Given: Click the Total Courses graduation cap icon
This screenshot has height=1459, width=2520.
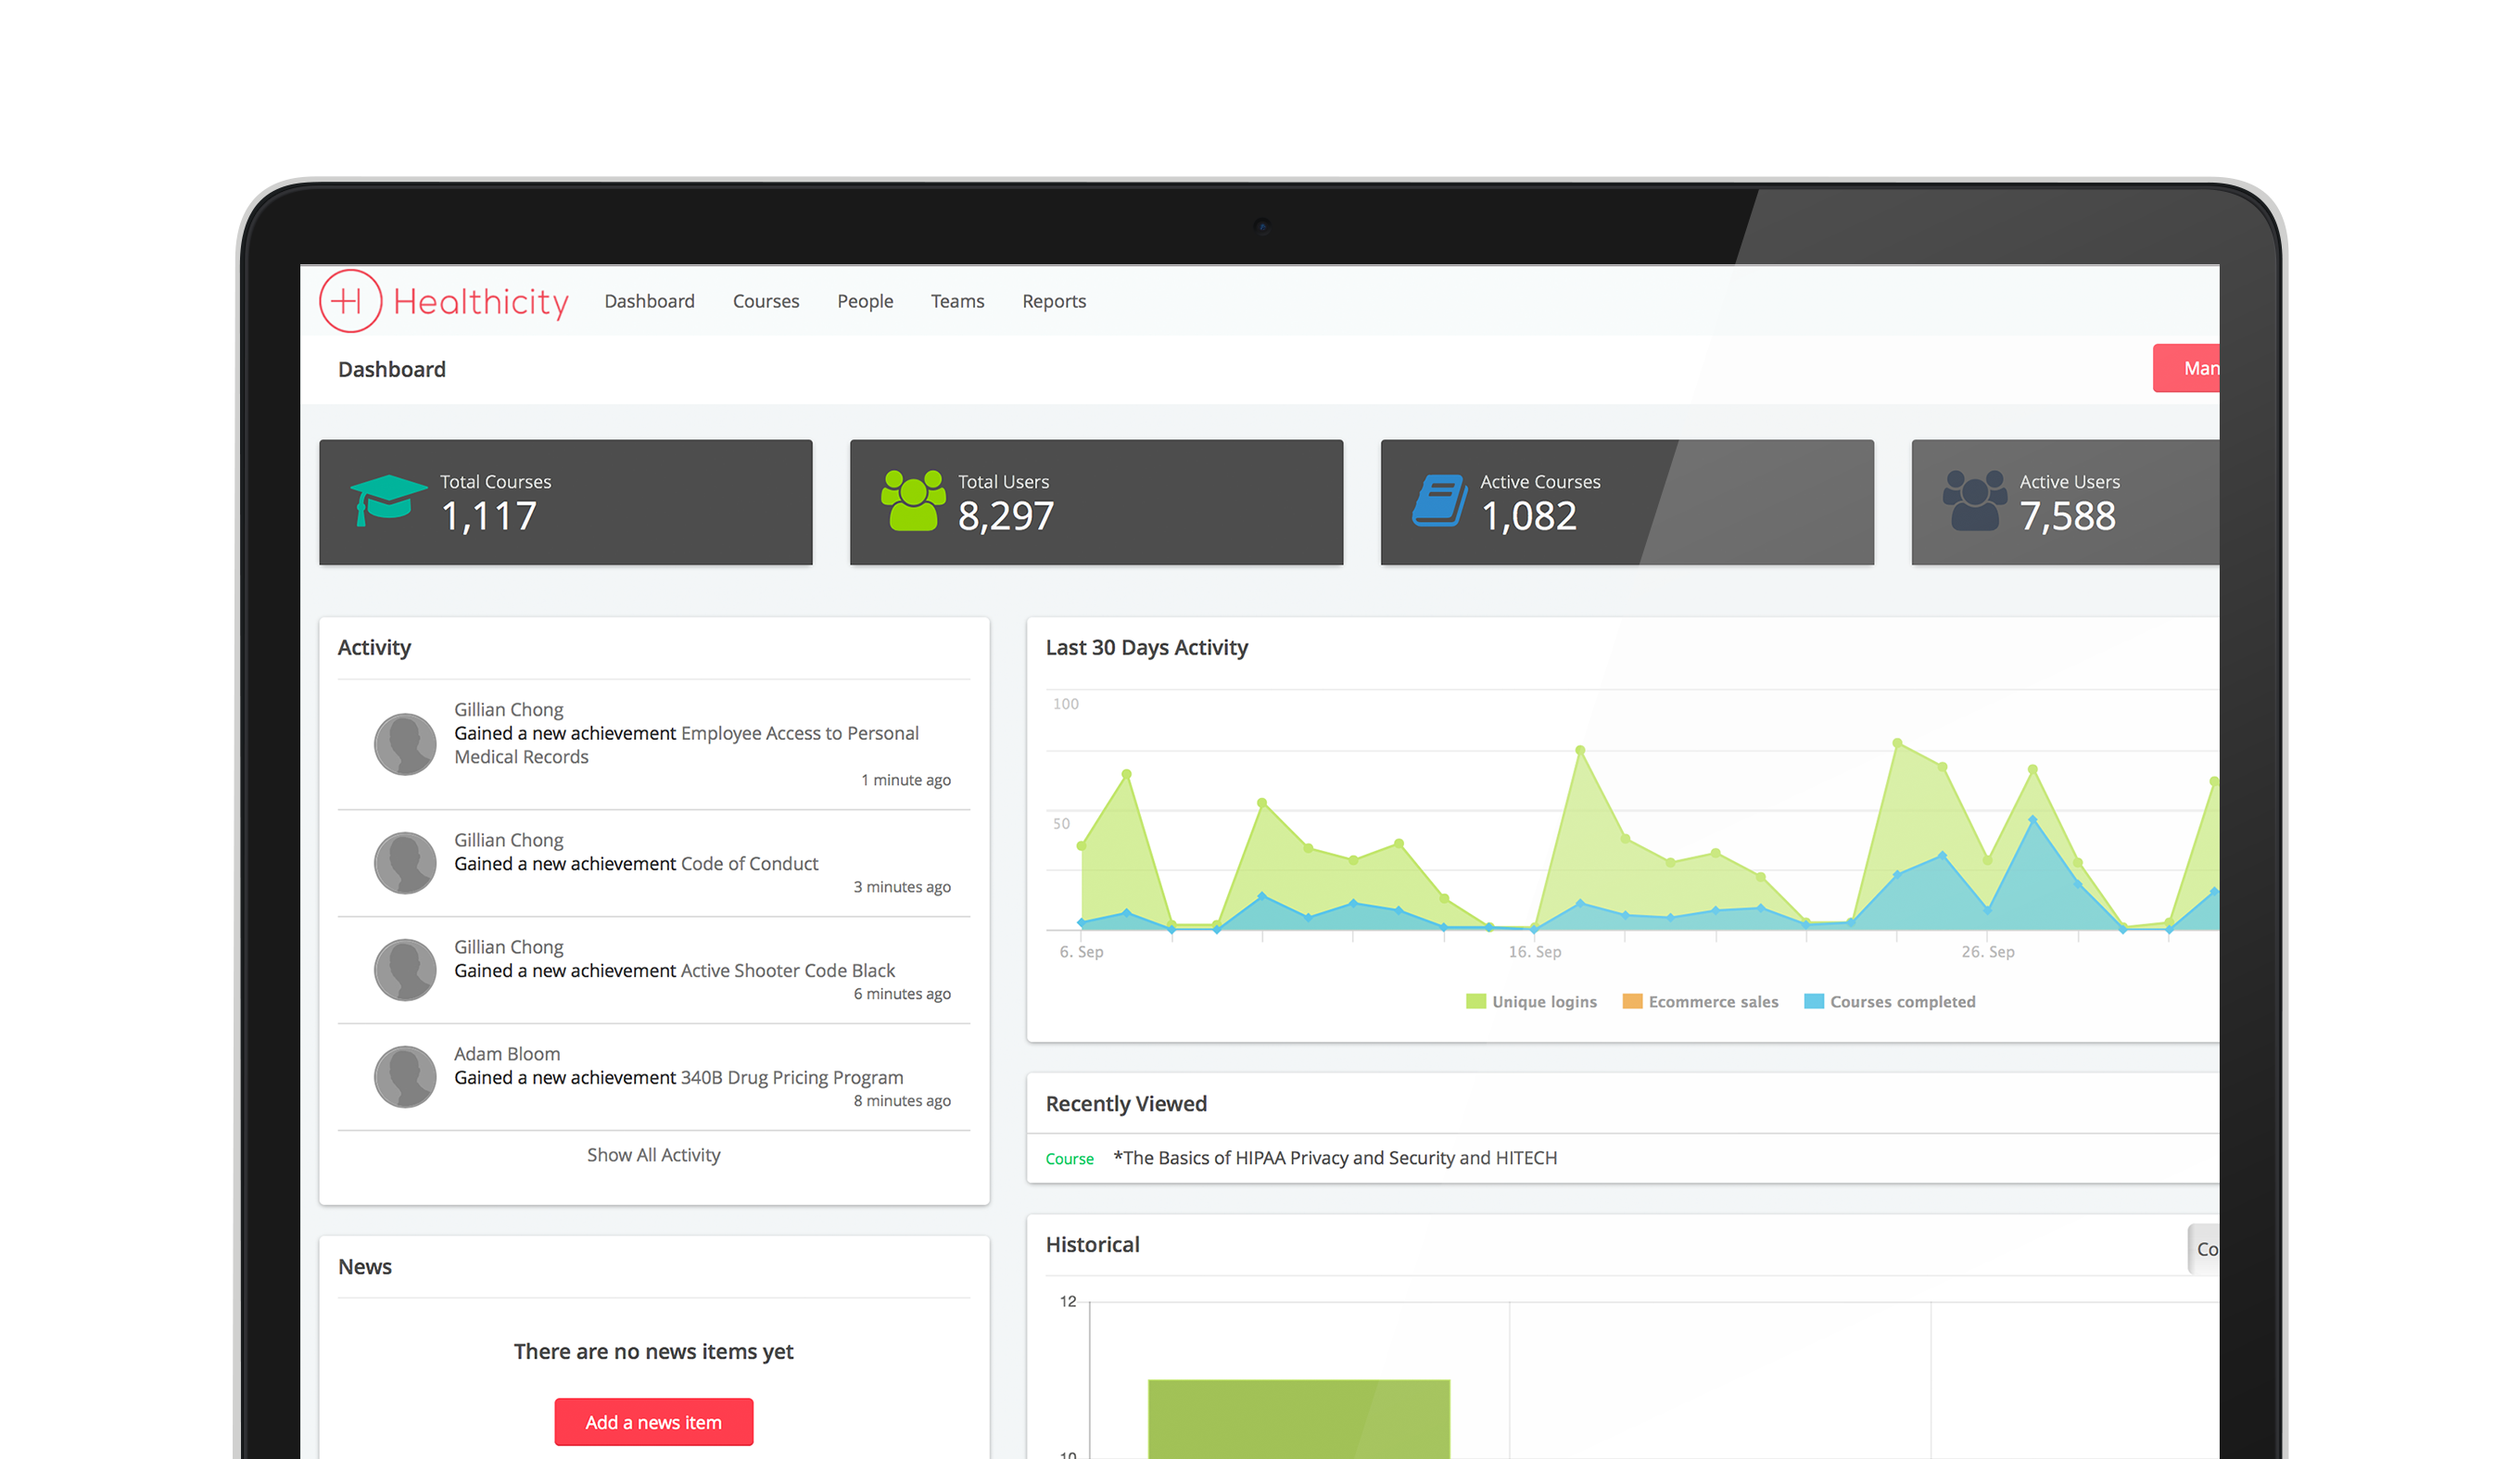Looking at the screenshot, I should (x=387, y=500).
